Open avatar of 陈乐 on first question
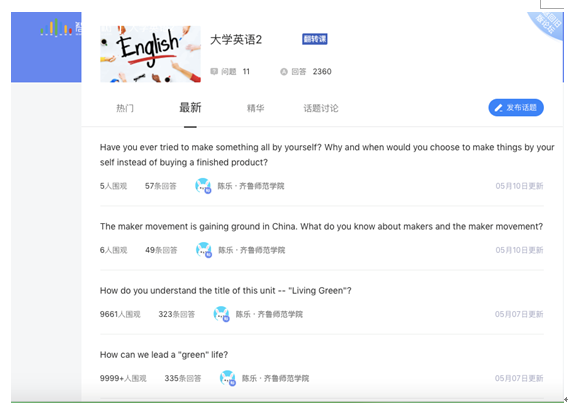Viewport: 568px width, 406px height. pyautogui.click(x=203, y=186)
